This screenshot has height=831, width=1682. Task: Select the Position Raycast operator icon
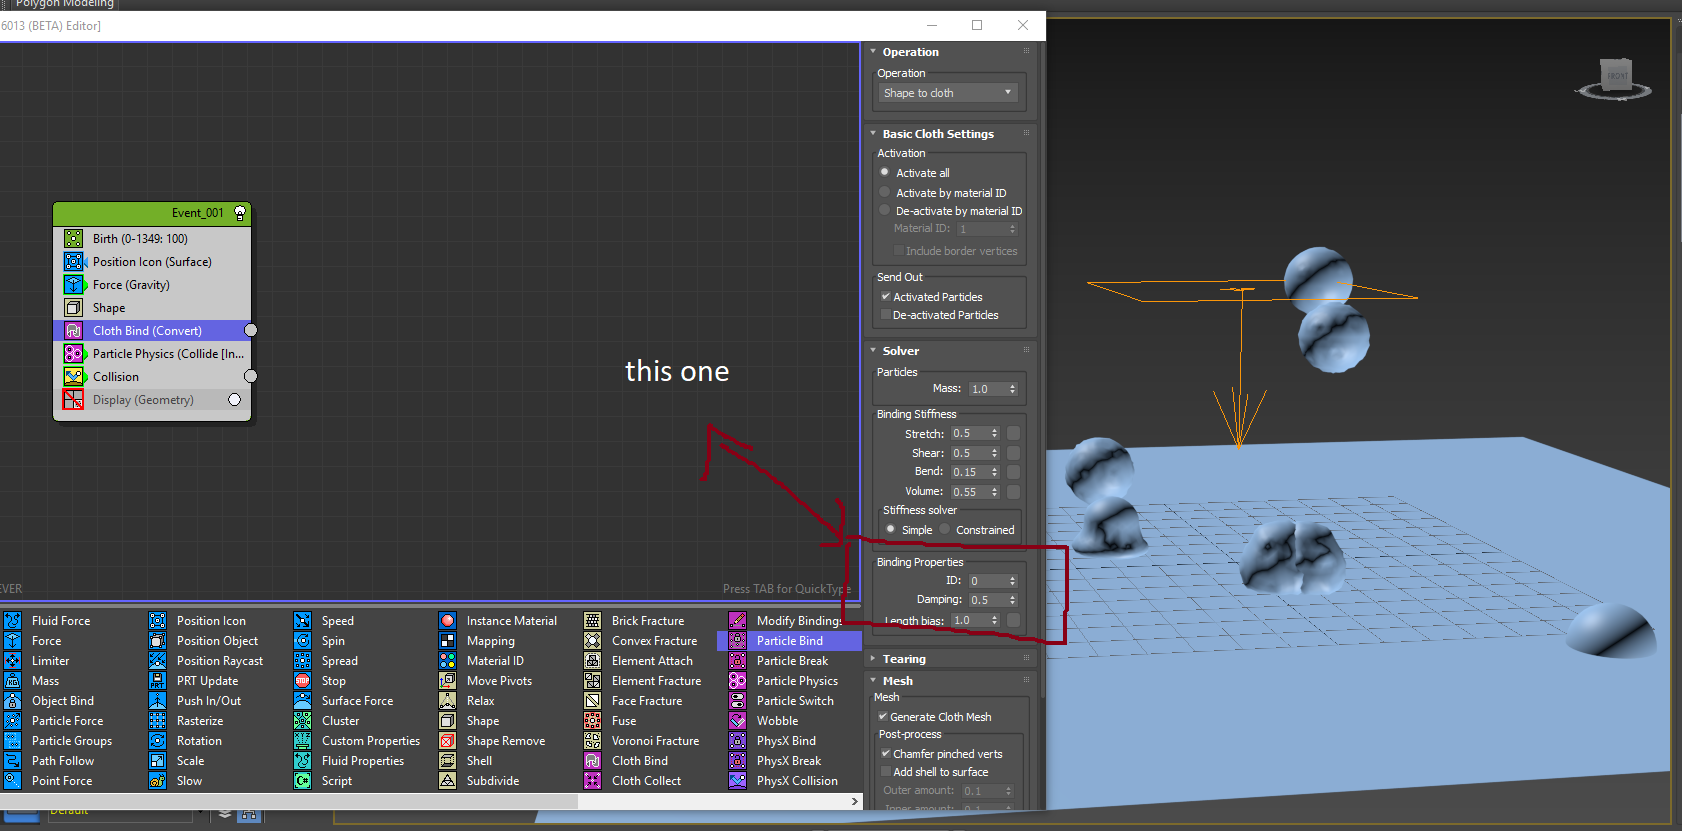point(158,661)
